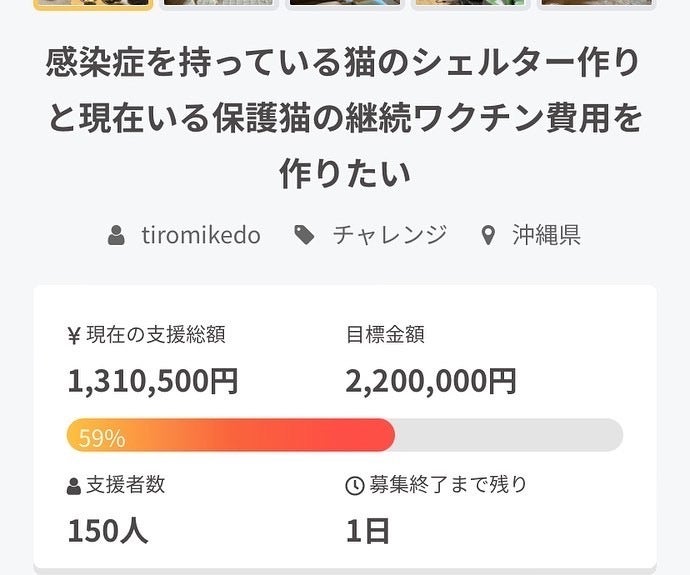Select the third photo thumbnail

[345, 4]
